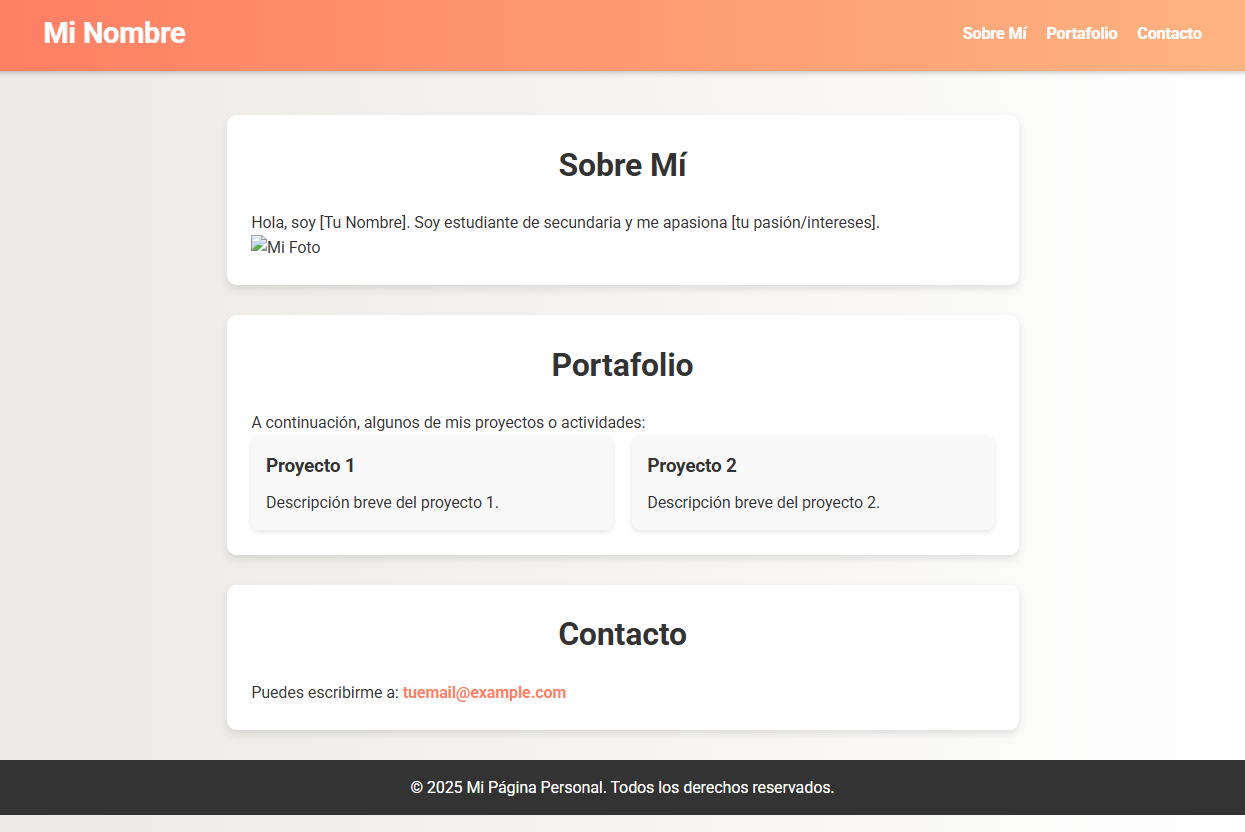Click the 'Puedes escribirme a:' label

click(325, 692)
